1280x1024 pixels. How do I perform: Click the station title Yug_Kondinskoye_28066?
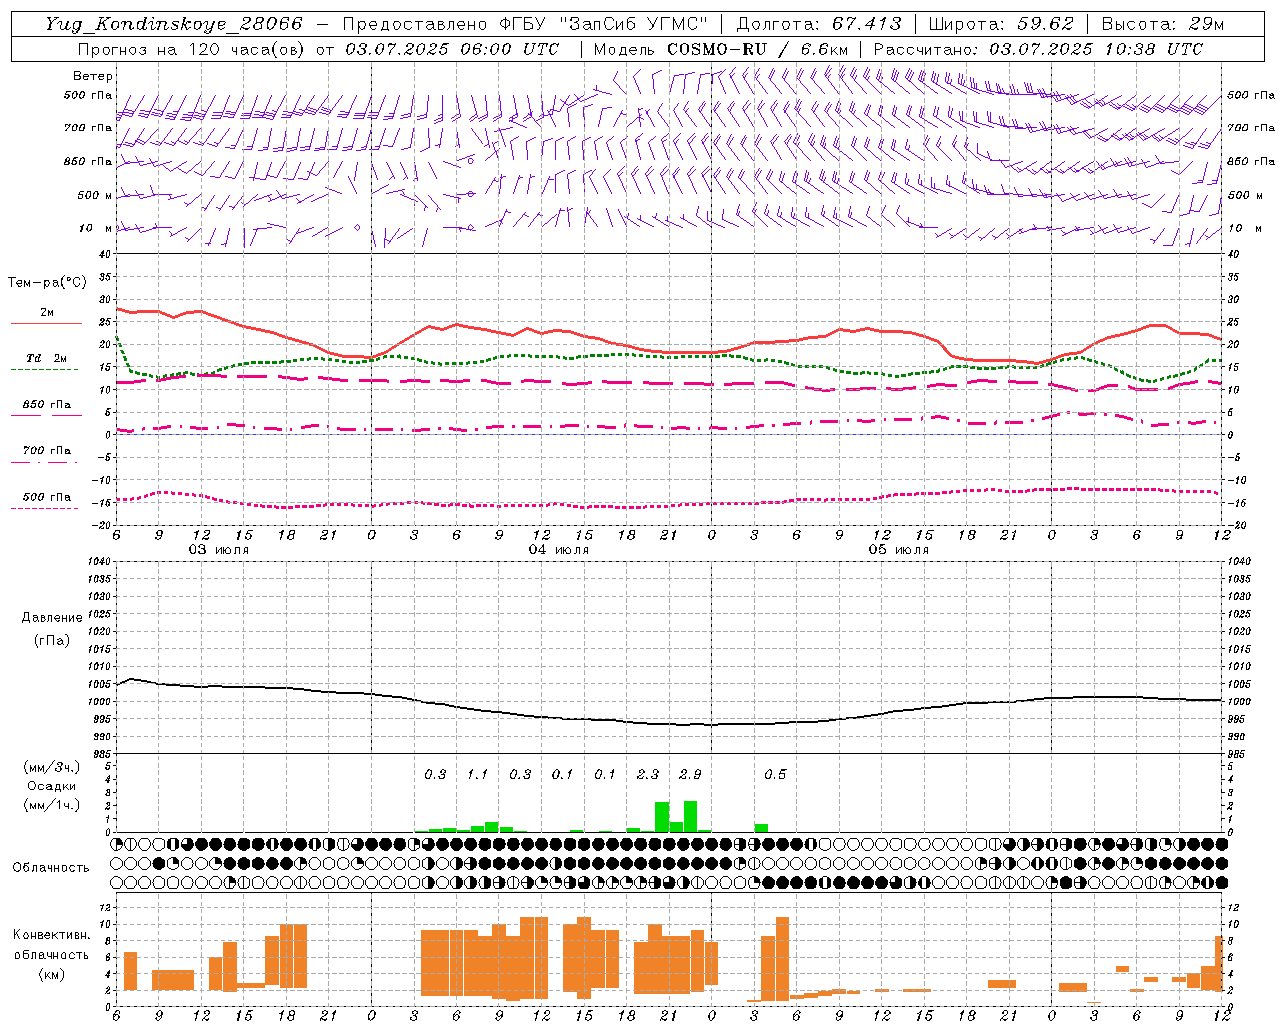pyautogui.click(x=173, y=23)
